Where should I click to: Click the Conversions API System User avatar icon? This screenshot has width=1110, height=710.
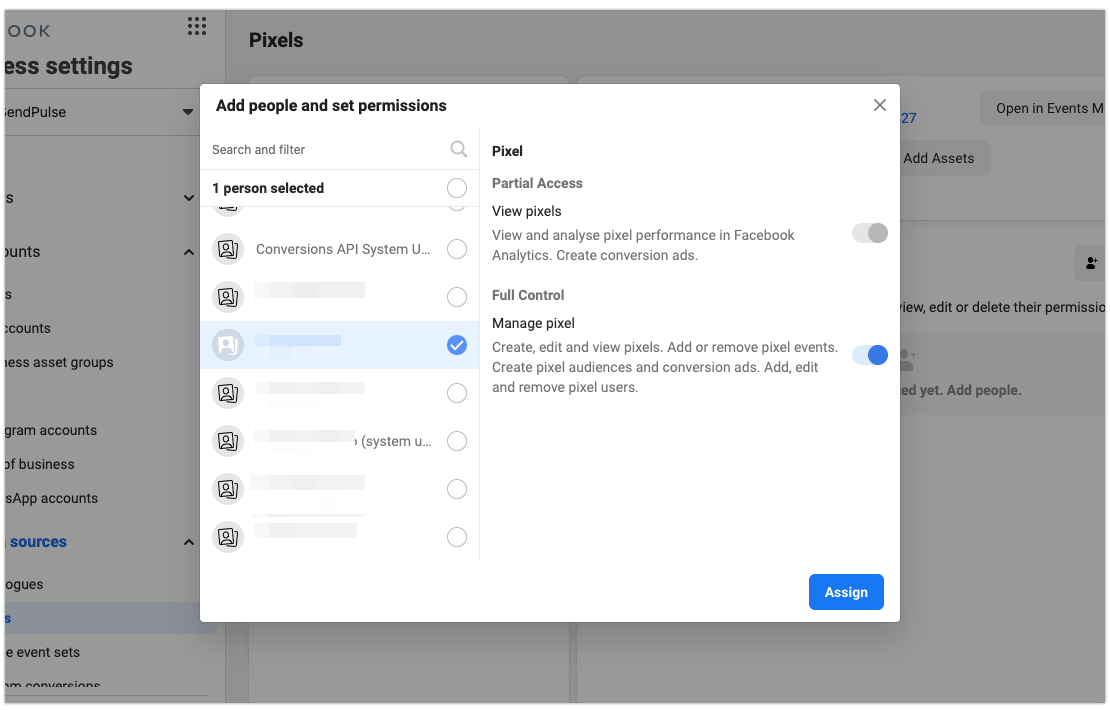coord(228,249)
